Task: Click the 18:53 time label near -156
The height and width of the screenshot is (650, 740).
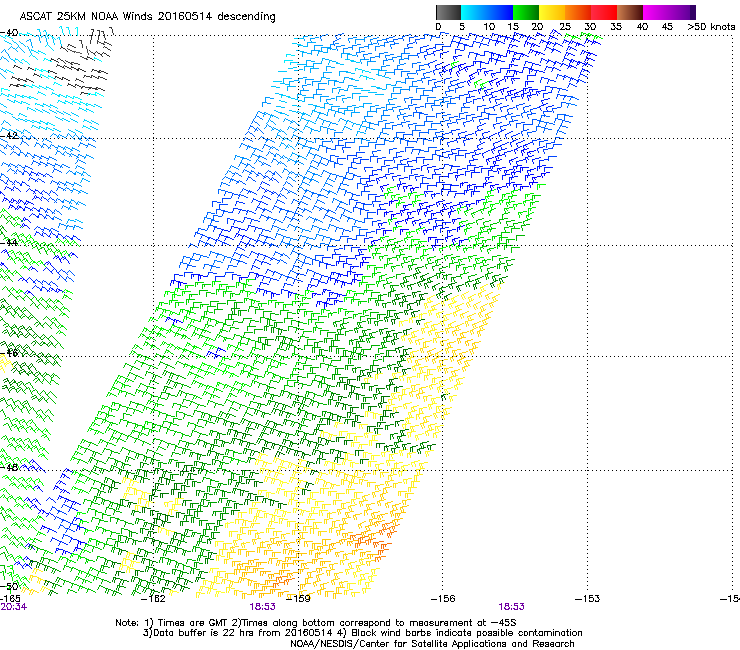Action: (512, 607)
